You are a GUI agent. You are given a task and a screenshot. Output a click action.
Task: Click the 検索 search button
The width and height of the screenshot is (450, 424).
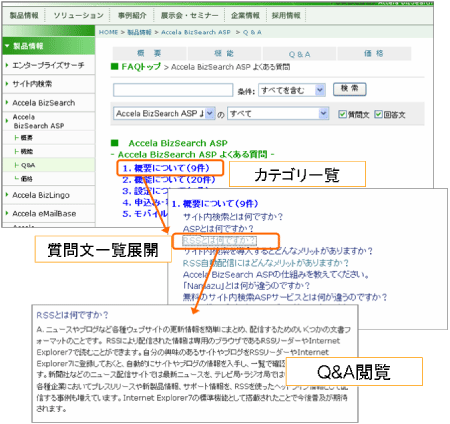tap(350, 89)
